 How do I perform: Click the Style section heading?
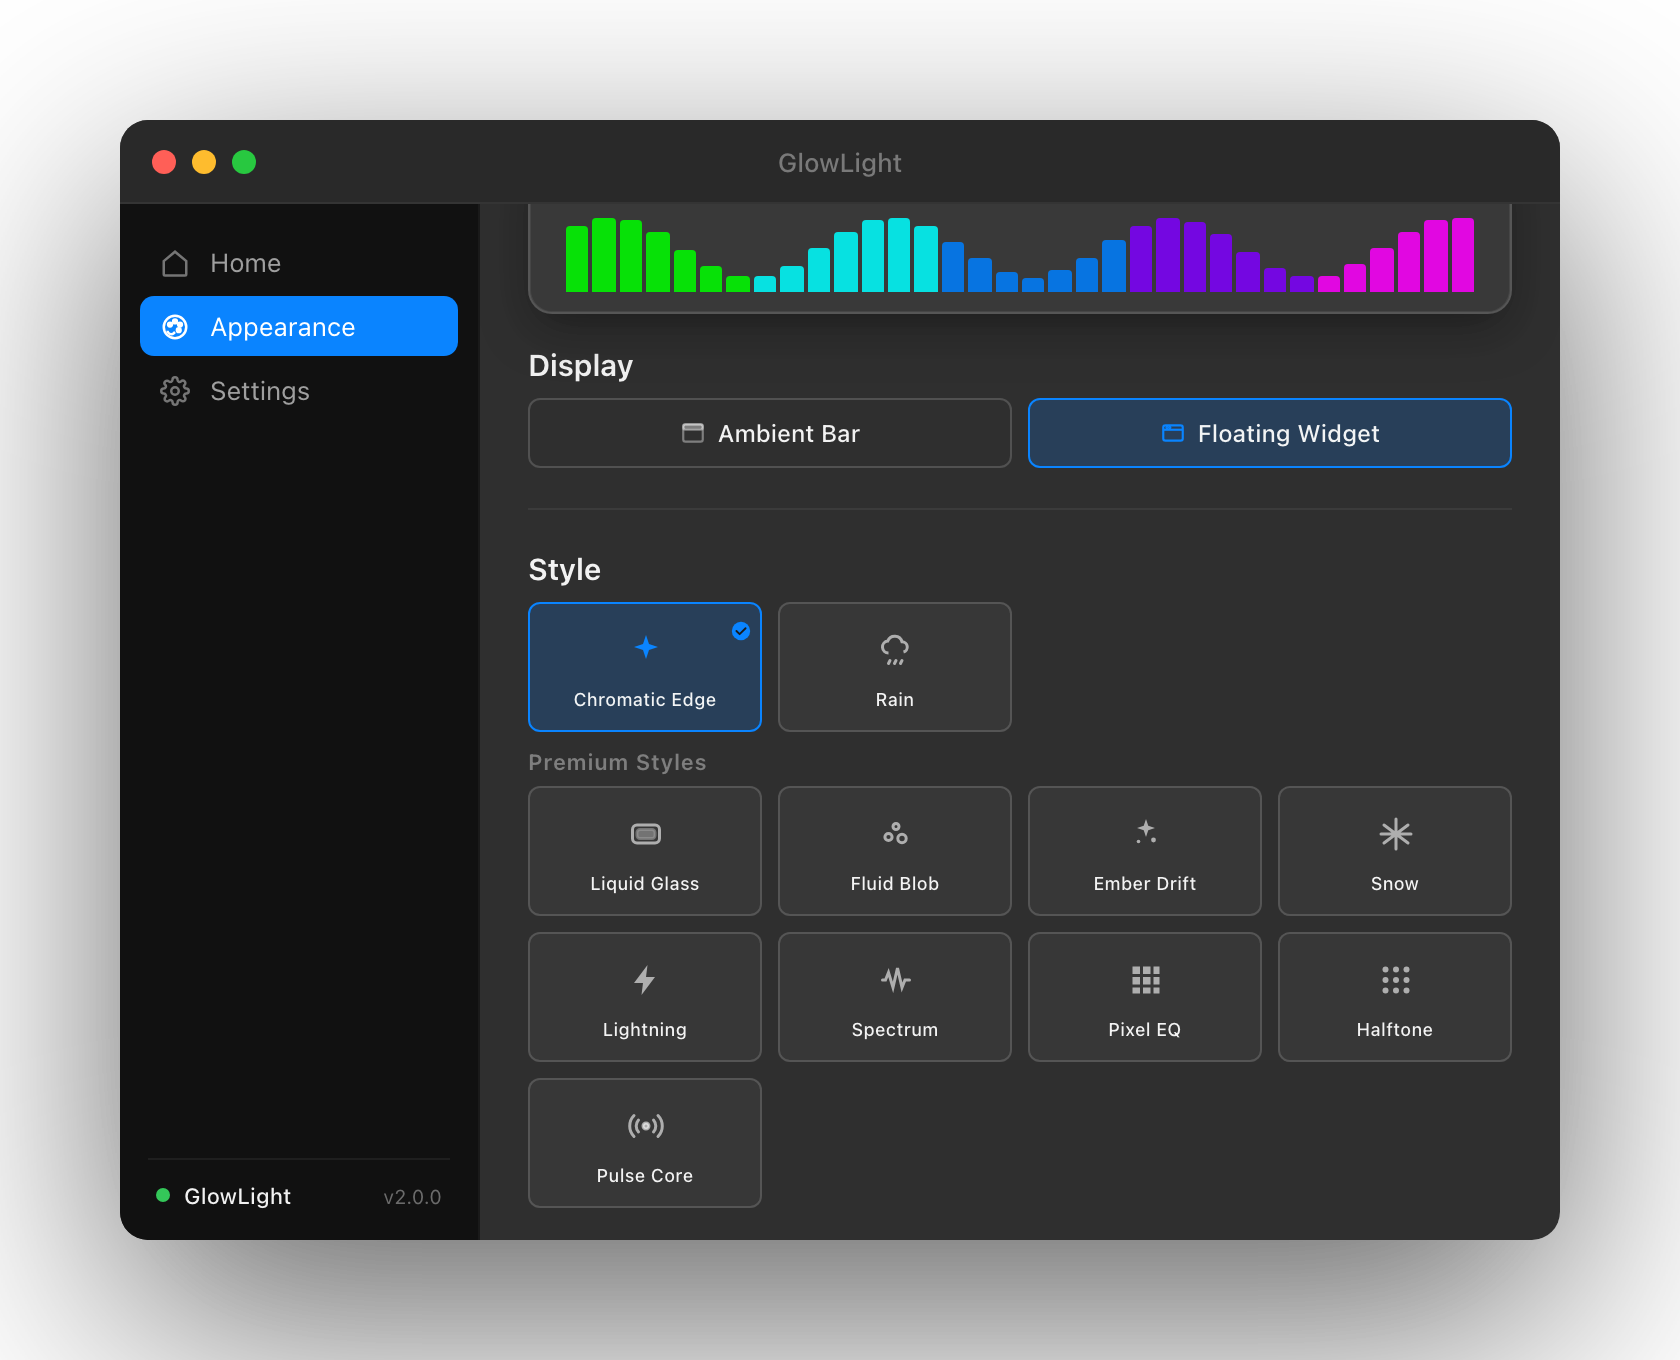coord(565,570)
